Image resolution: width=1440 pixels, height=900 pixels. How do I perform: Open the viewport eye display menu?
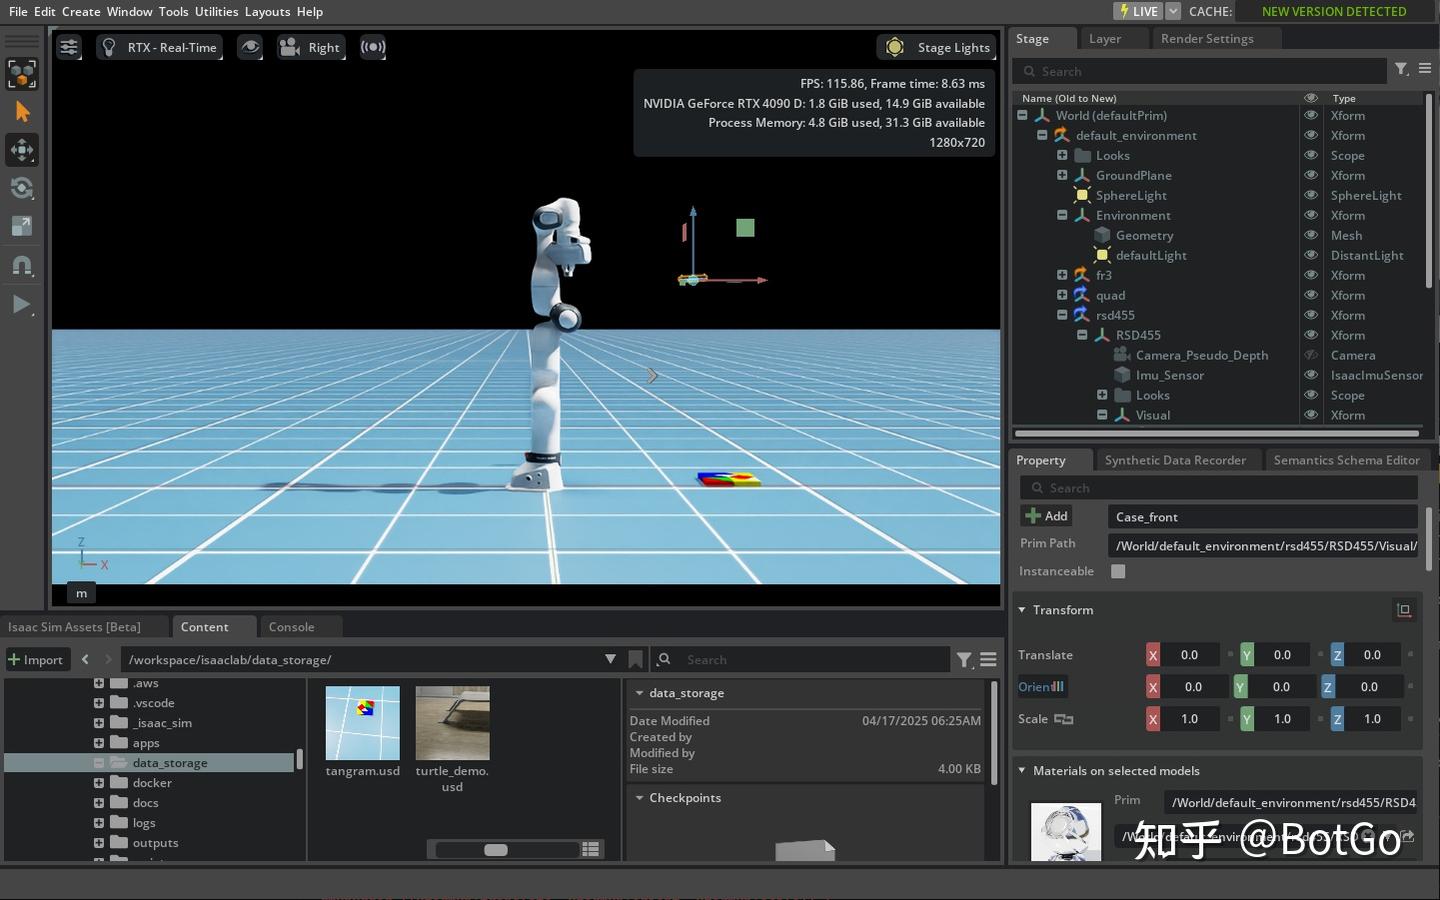point(250,47)
